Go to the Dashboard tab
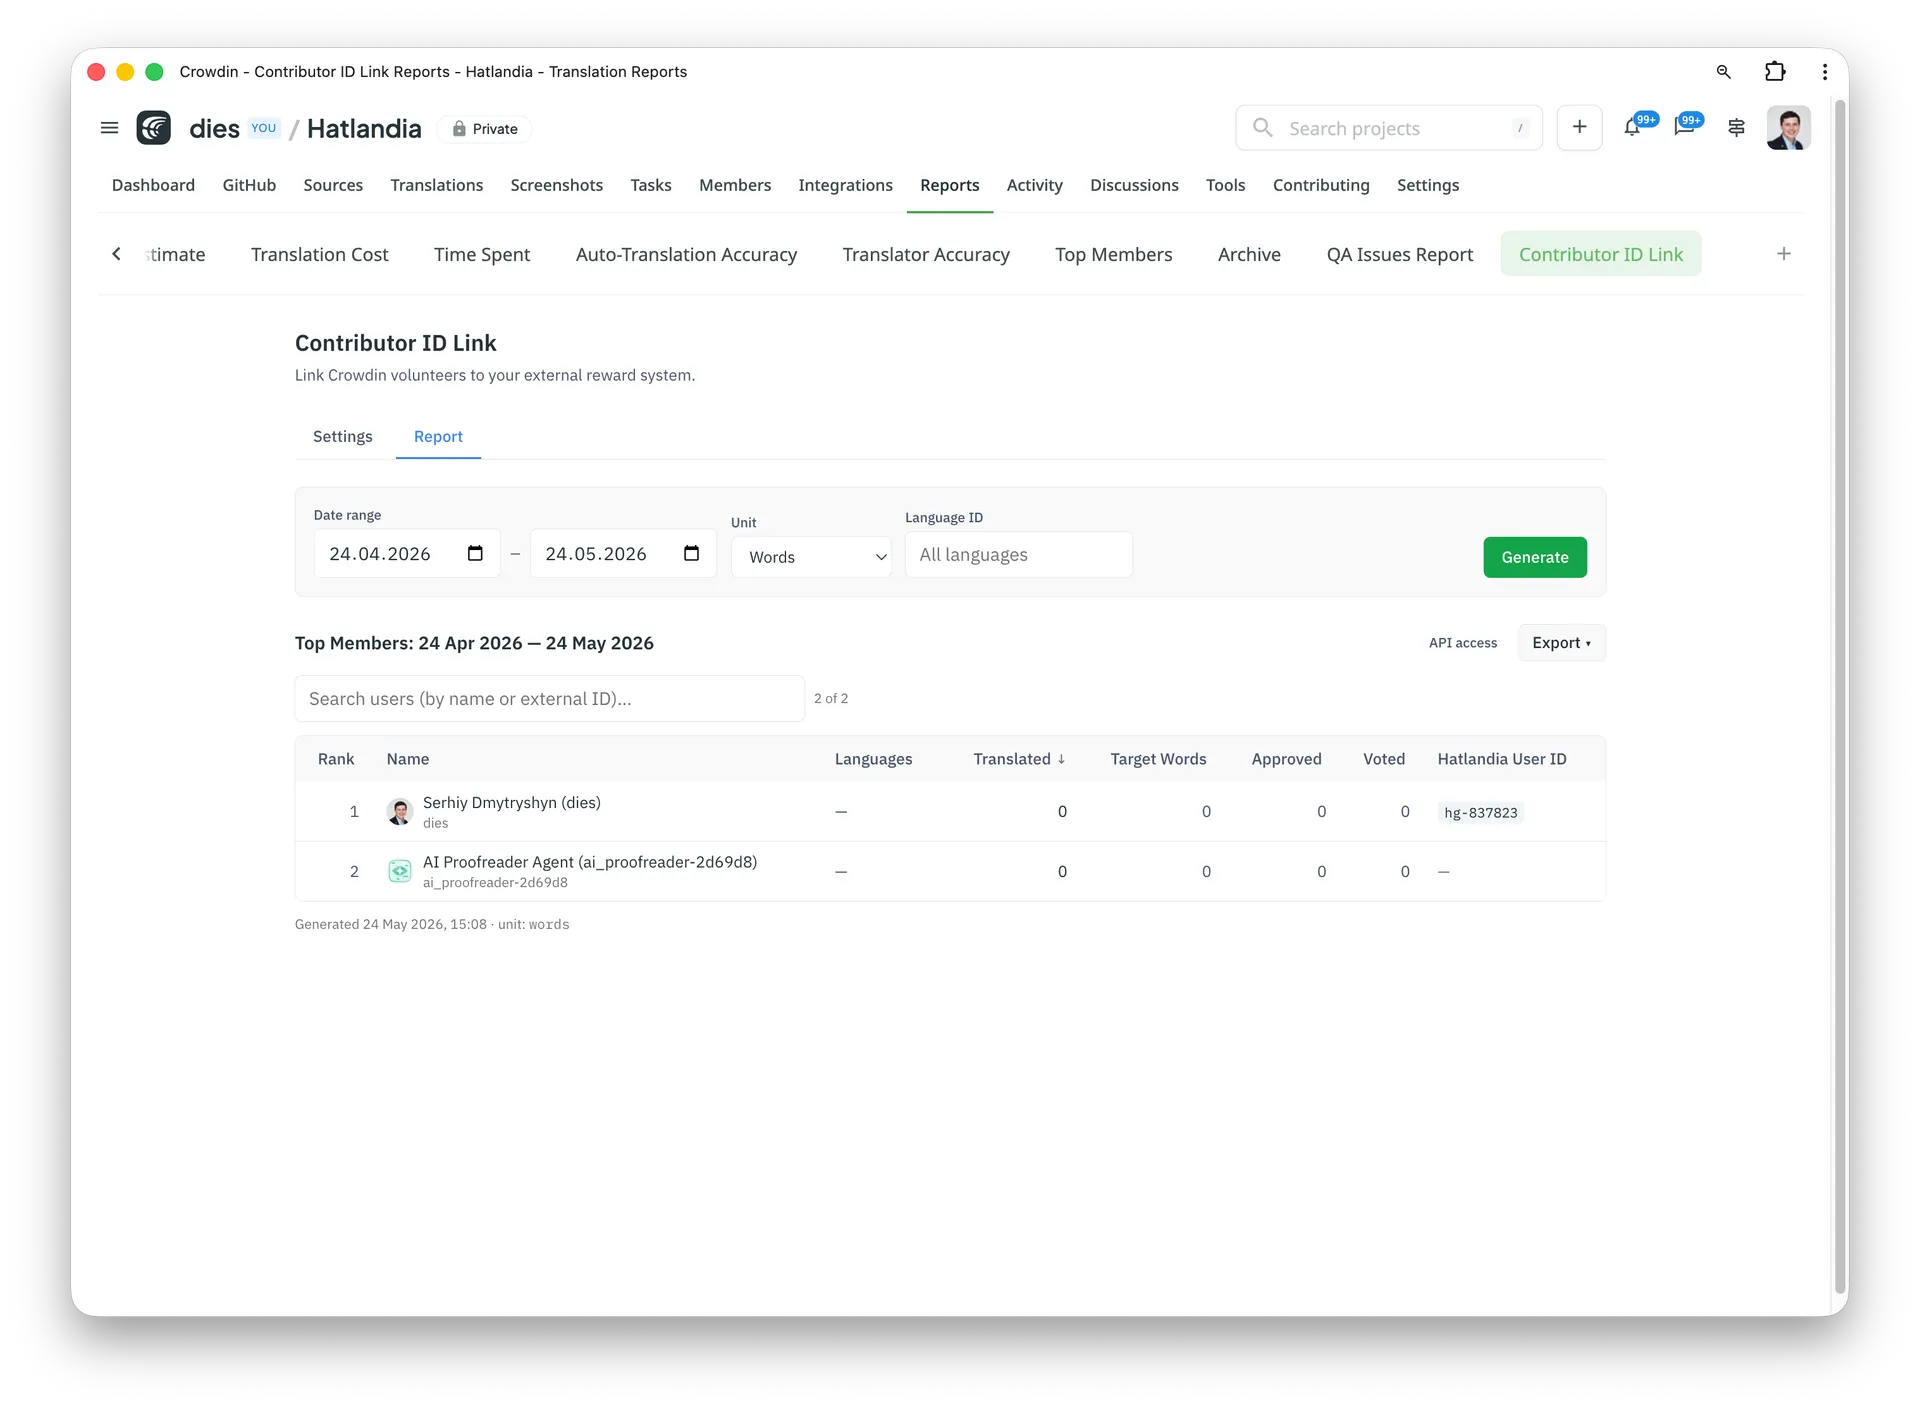The width and height of the screenshot is (1920, 1410). click(154, 185)
